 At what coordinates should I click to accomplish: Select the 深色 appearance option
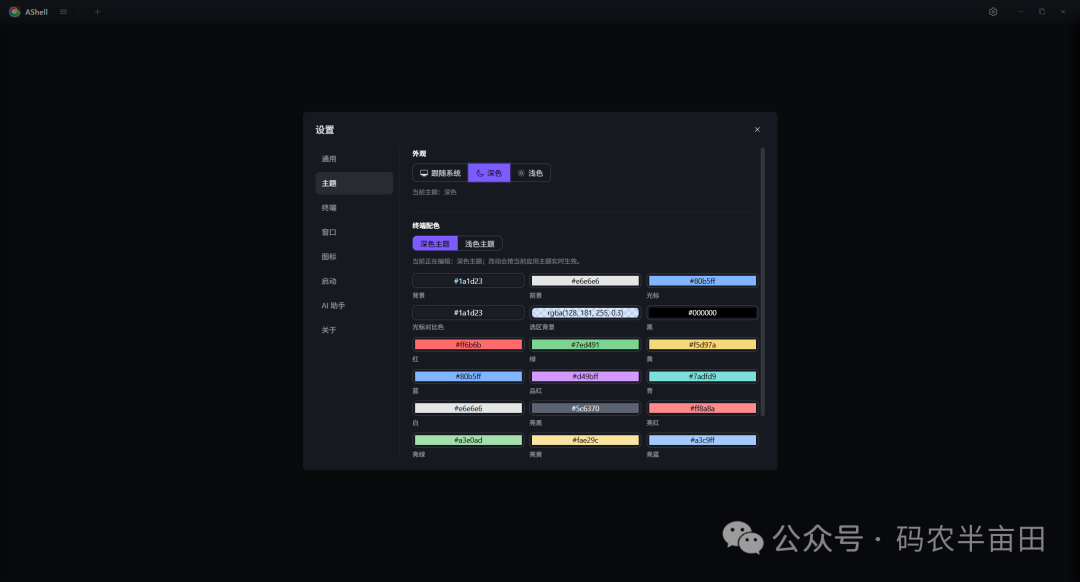489,173
